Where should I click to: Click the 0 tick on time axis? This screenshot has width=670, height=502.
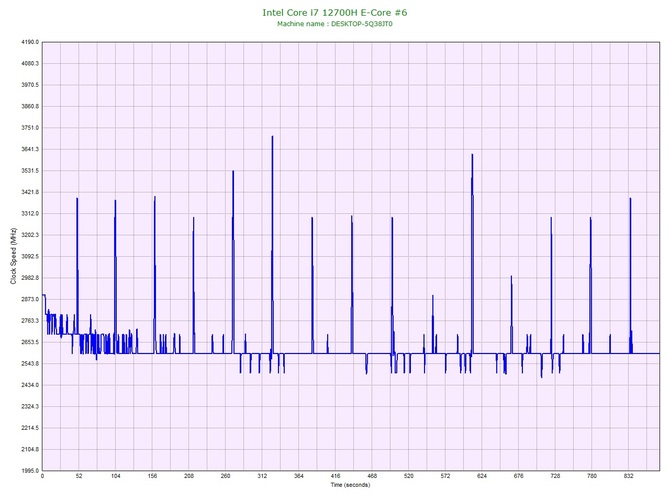tap(42, 476)
